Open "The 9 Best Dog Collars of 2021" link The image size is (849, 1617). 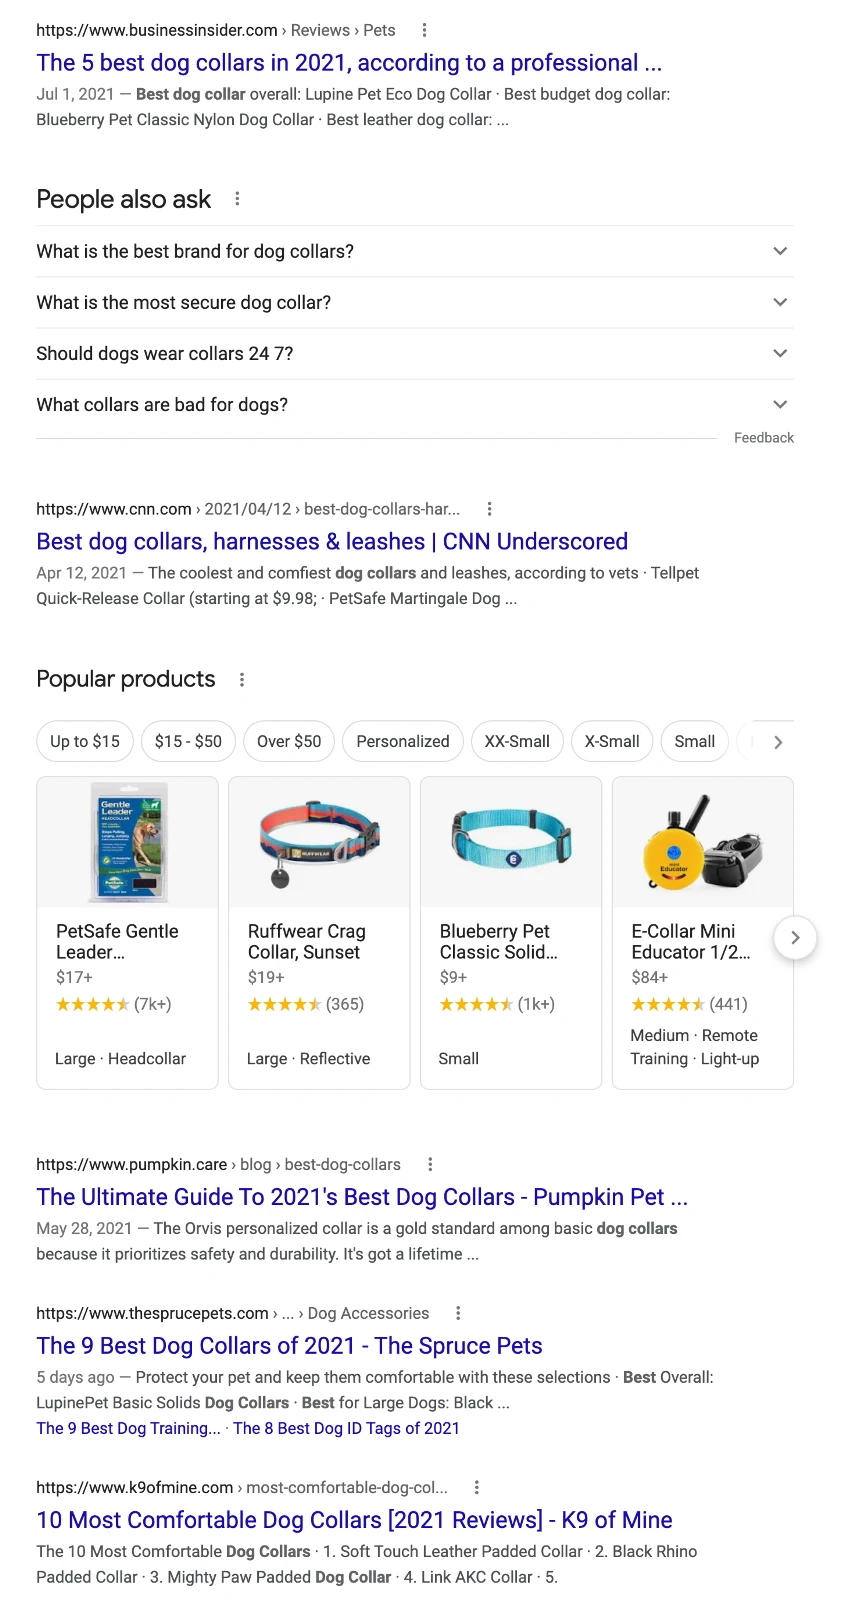click(289, 1346)
